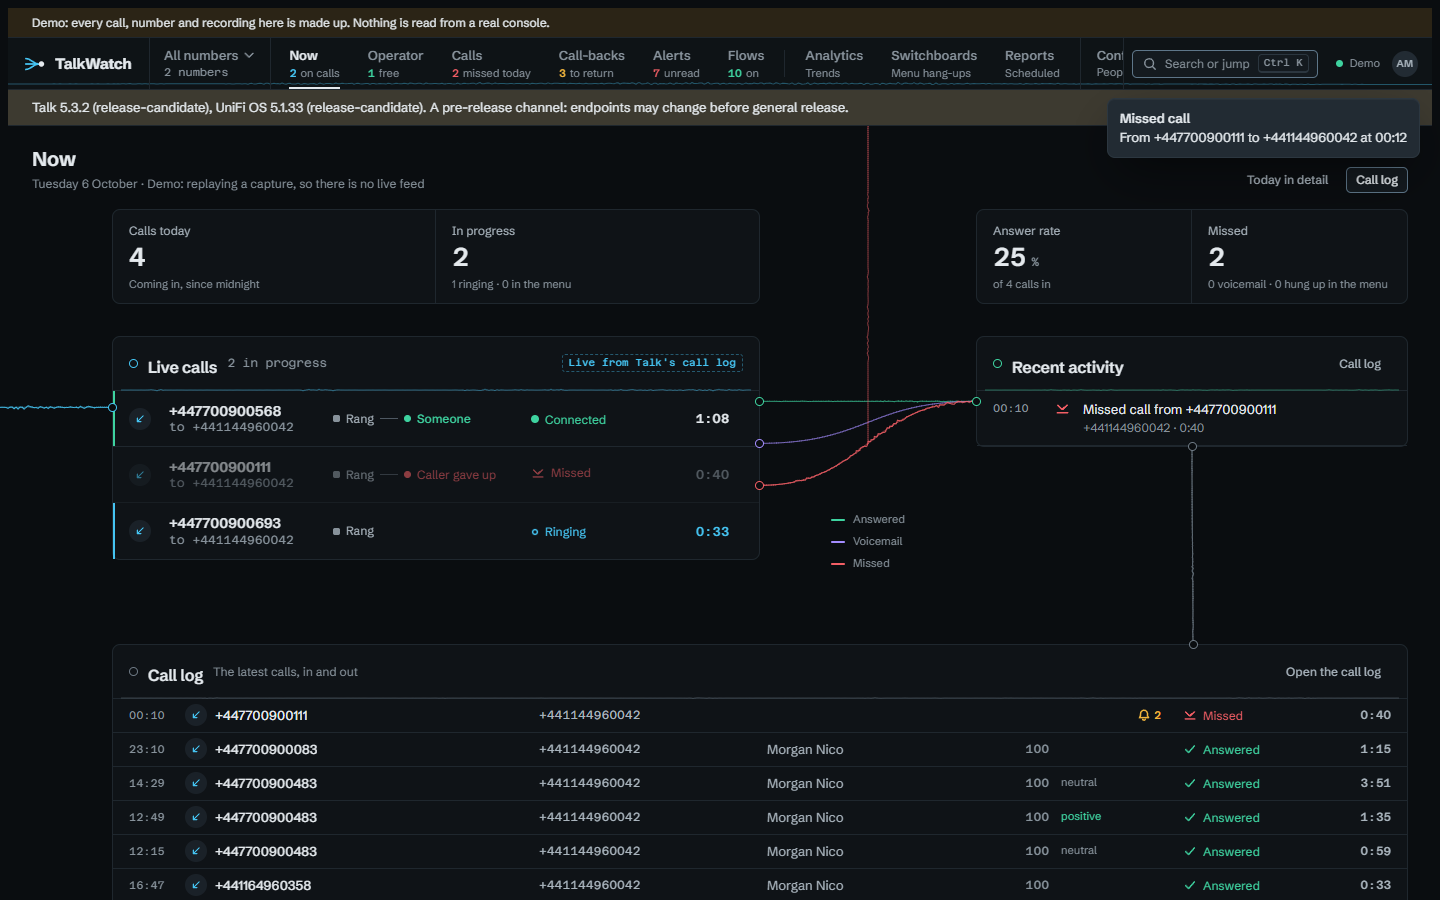The image size is (1440, 900).
Task: Click the inbound icon on the 00:10 call log row
Action: pyautogui.click(x=196, y=715)
